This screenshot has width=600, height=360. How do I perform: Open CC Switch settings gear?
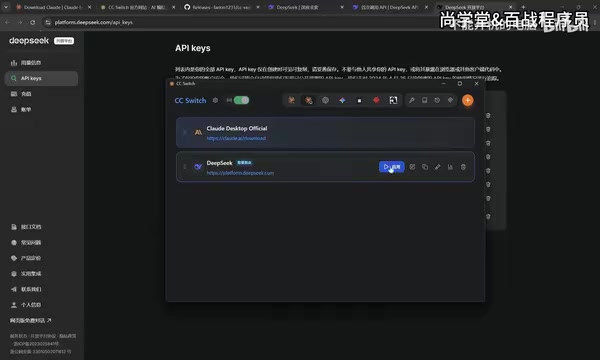pyautogui.click(x=215, y=100)
